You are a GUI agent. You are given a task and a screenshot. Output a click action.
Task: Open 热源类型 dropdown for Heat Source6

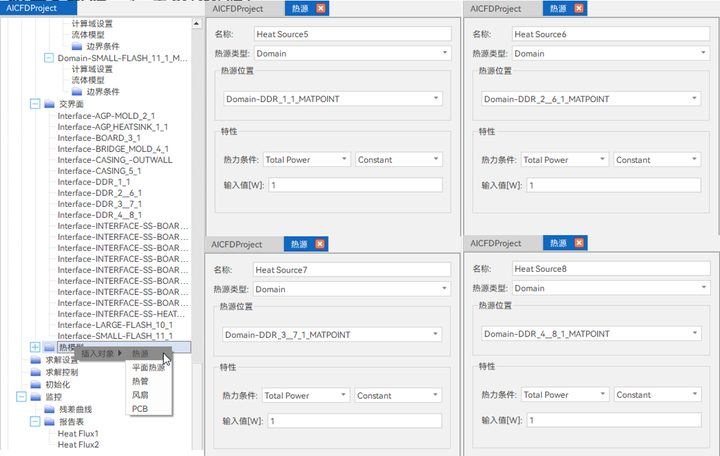point(611,53)
